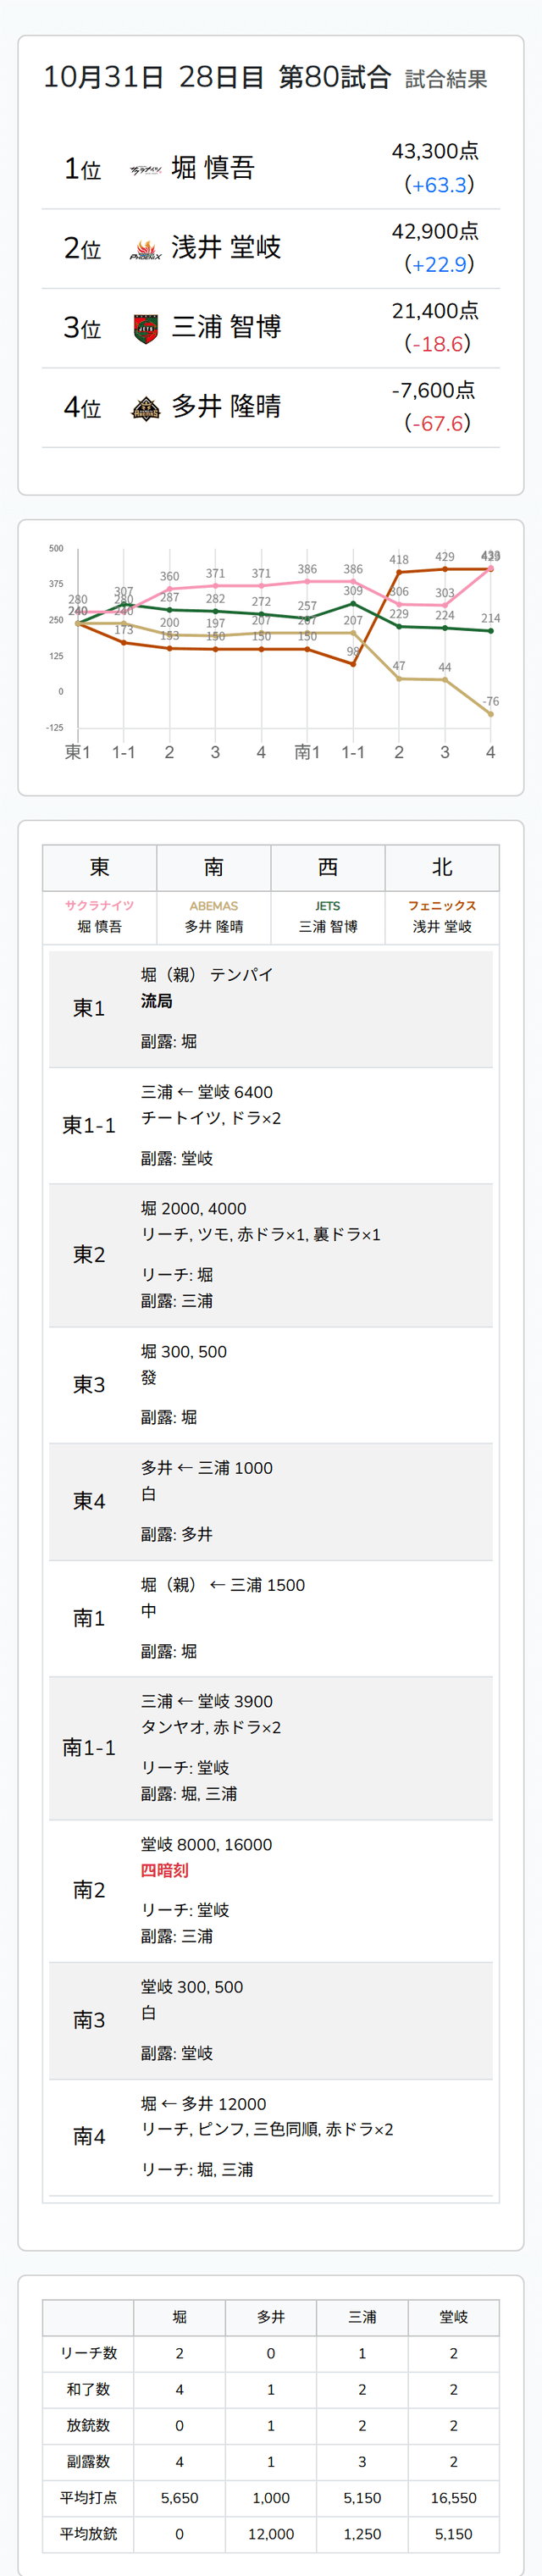This screenshot has height=2576, width=542.
Task: Click the ABEMAS logo beside 多井 隆晴
Action: tap(146, 408)
